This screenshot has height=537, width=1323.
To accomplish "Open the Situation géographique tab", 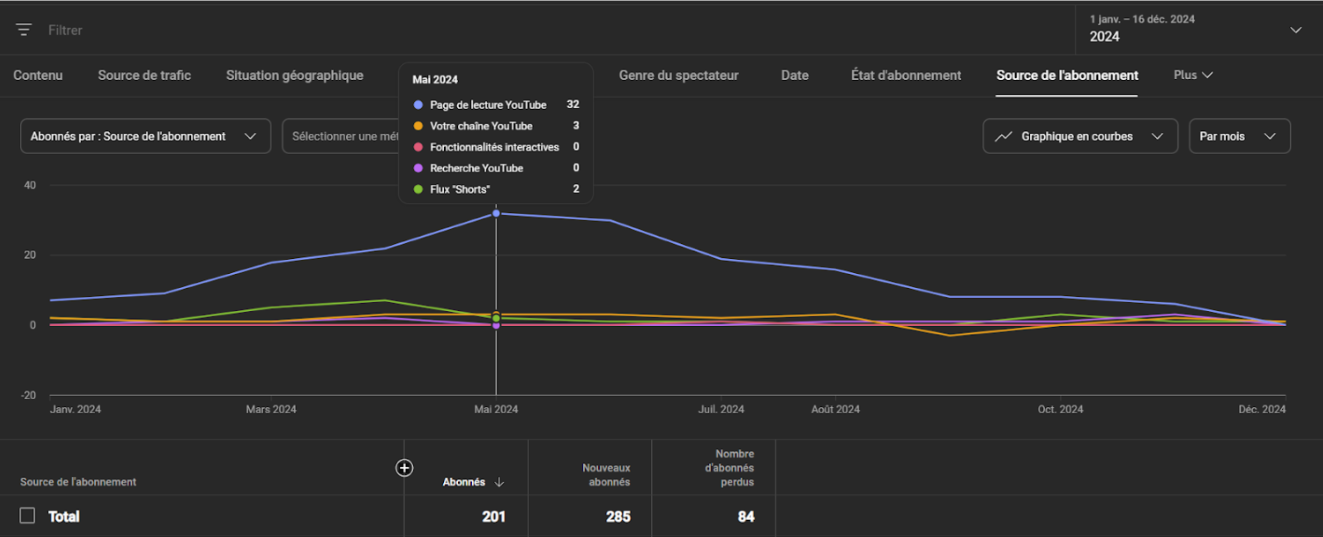I will (295, 75).
